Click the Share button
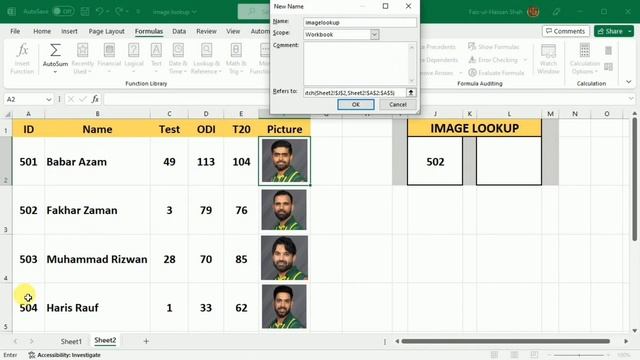640x360 pixels. coord(610,31)
